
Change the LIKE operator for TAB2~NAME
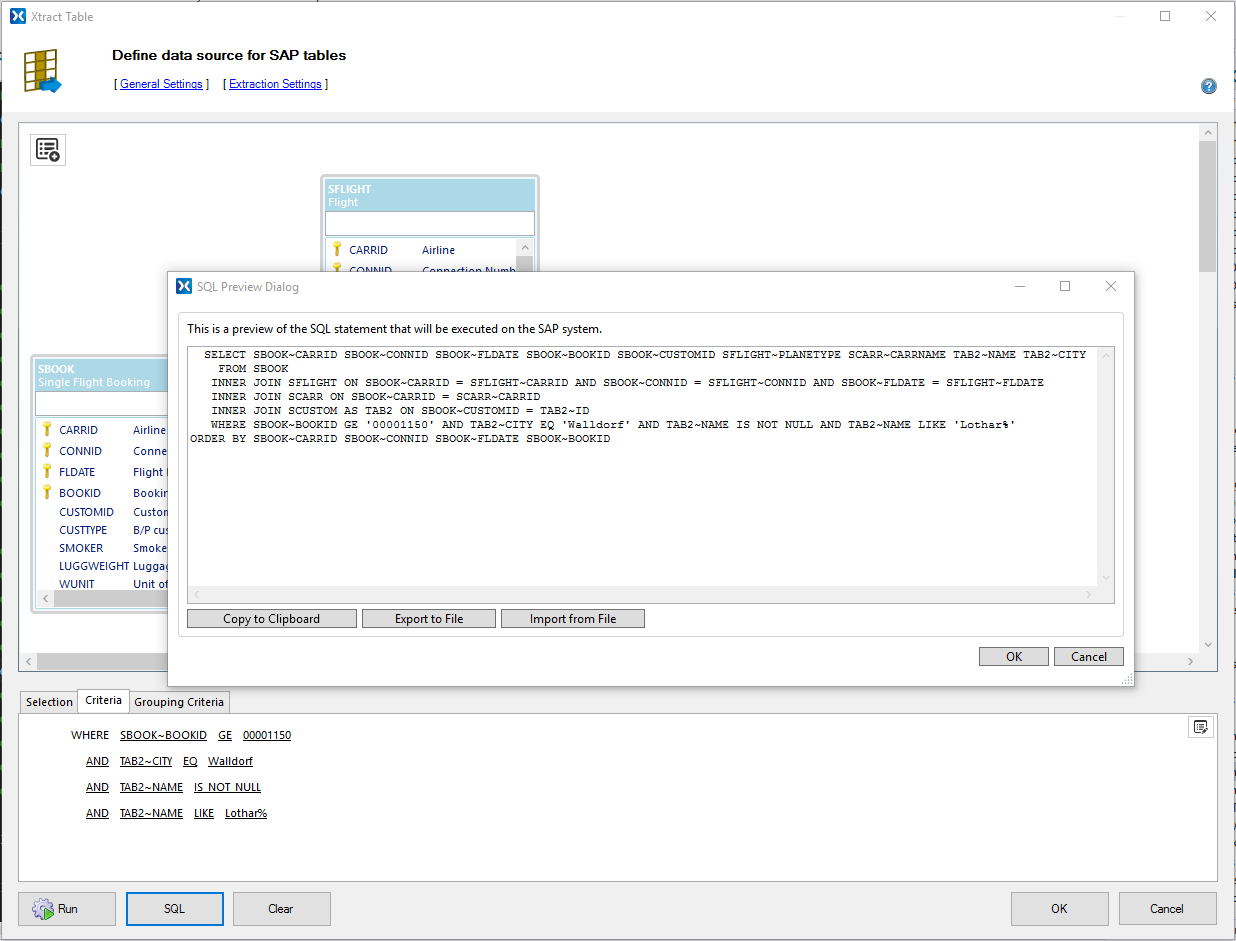click(x=204, y=813)
